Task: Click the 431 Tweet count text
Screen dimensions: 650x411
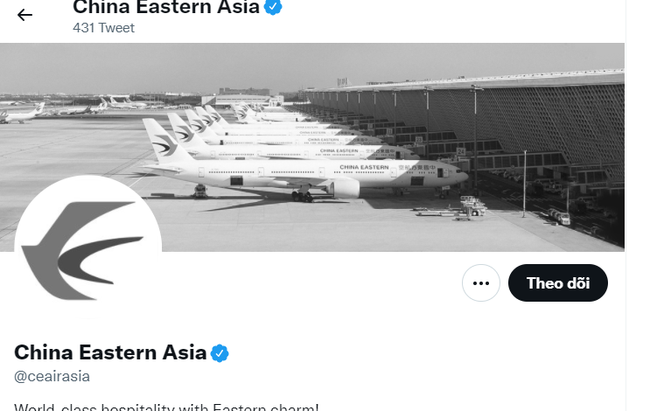Action: (x=103, y=28)
